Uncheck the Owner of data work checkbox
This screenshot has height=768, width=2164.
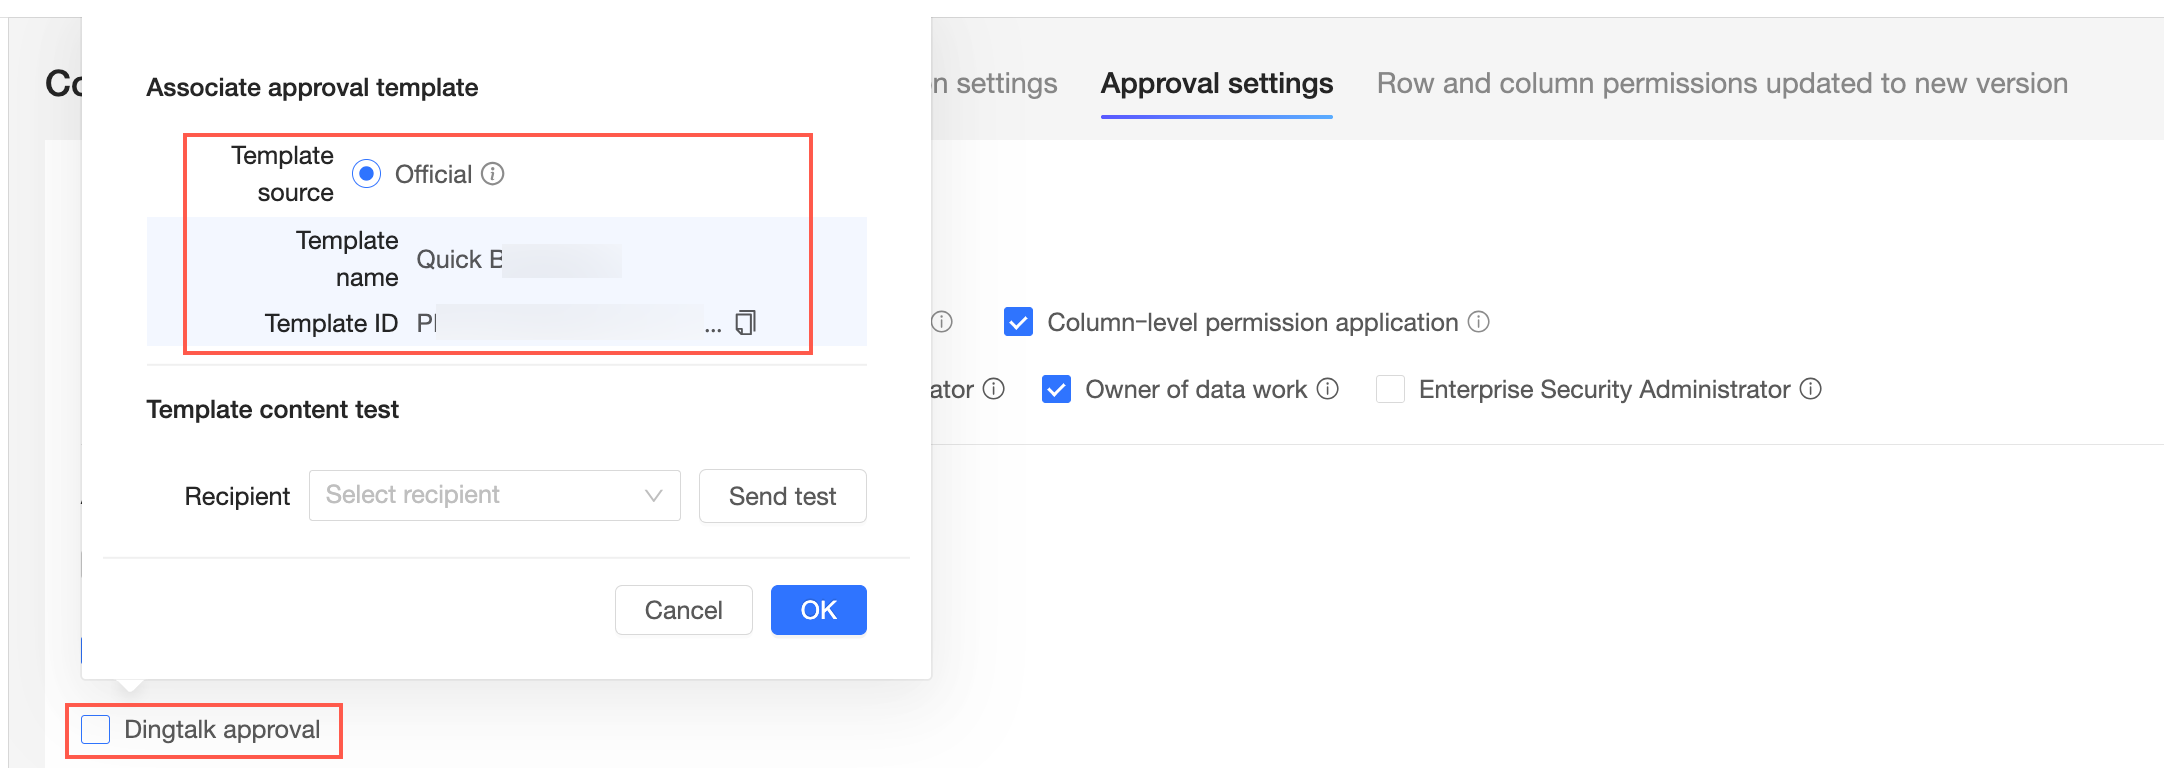click(1056, 389)
